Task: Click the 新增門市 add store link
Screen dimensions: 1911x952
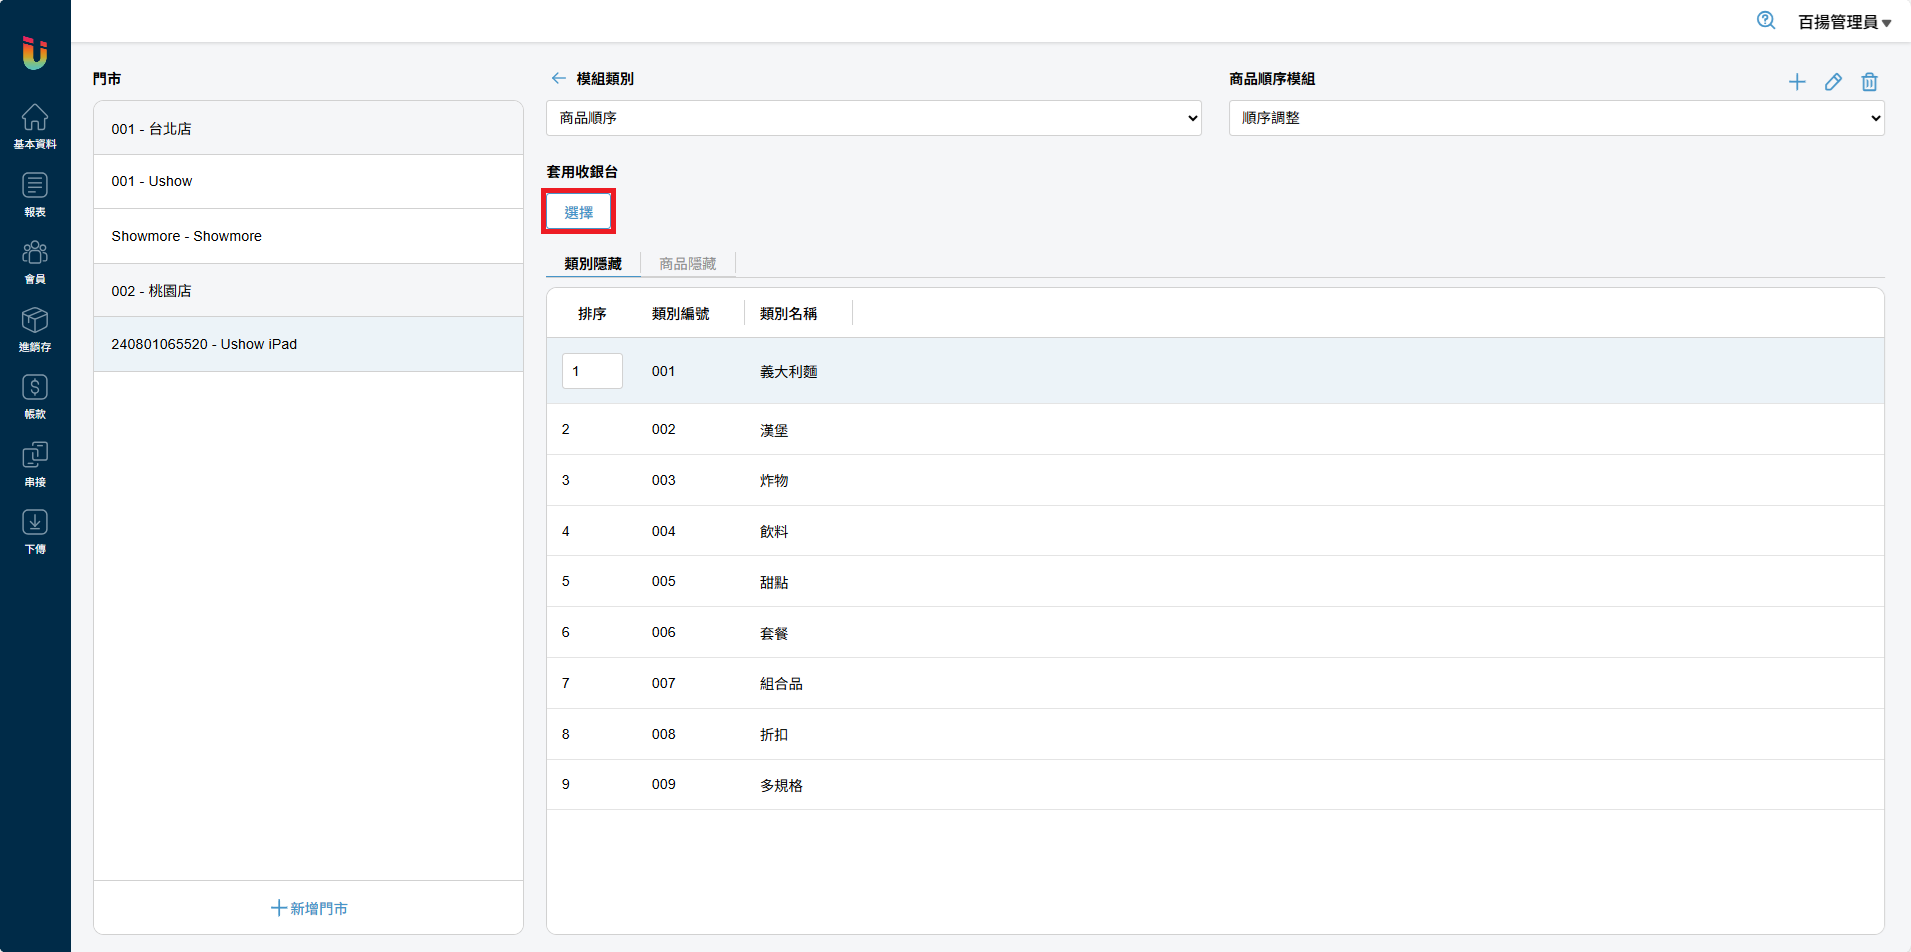Action: click(x=309, y=908)
